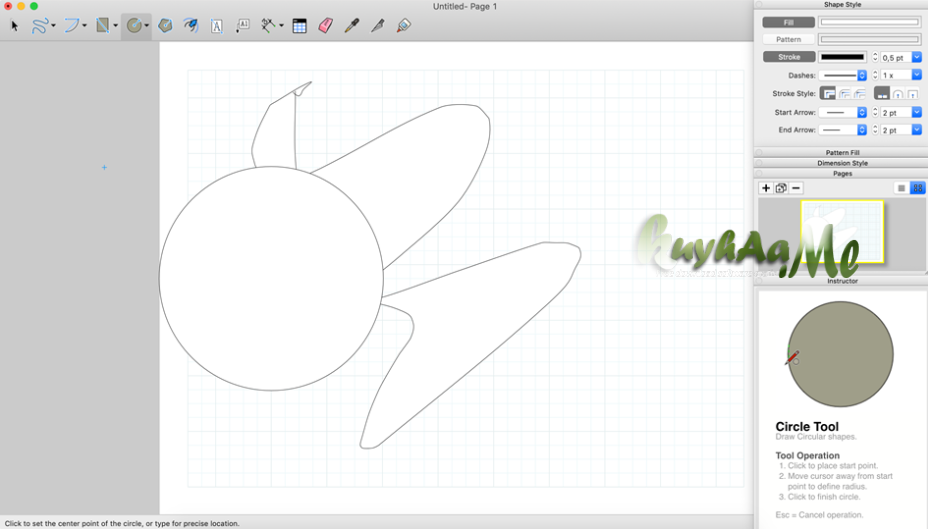Click the Stroke button

click(x=788, y=57)
